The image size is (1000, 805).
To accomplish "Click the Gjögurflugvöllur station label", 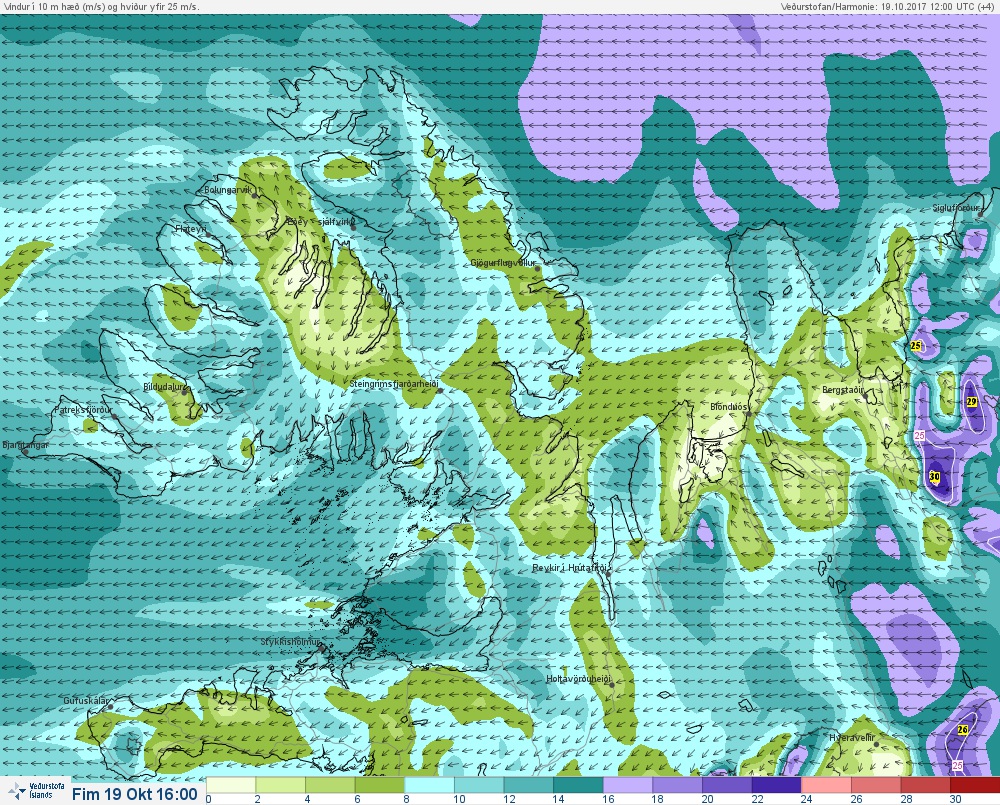I will [x=503, y=263].
